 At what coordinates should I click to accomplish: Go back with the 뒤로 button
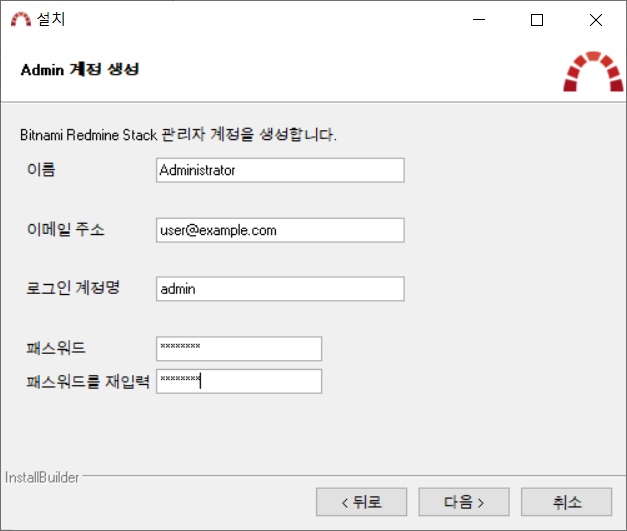(361, 502)
